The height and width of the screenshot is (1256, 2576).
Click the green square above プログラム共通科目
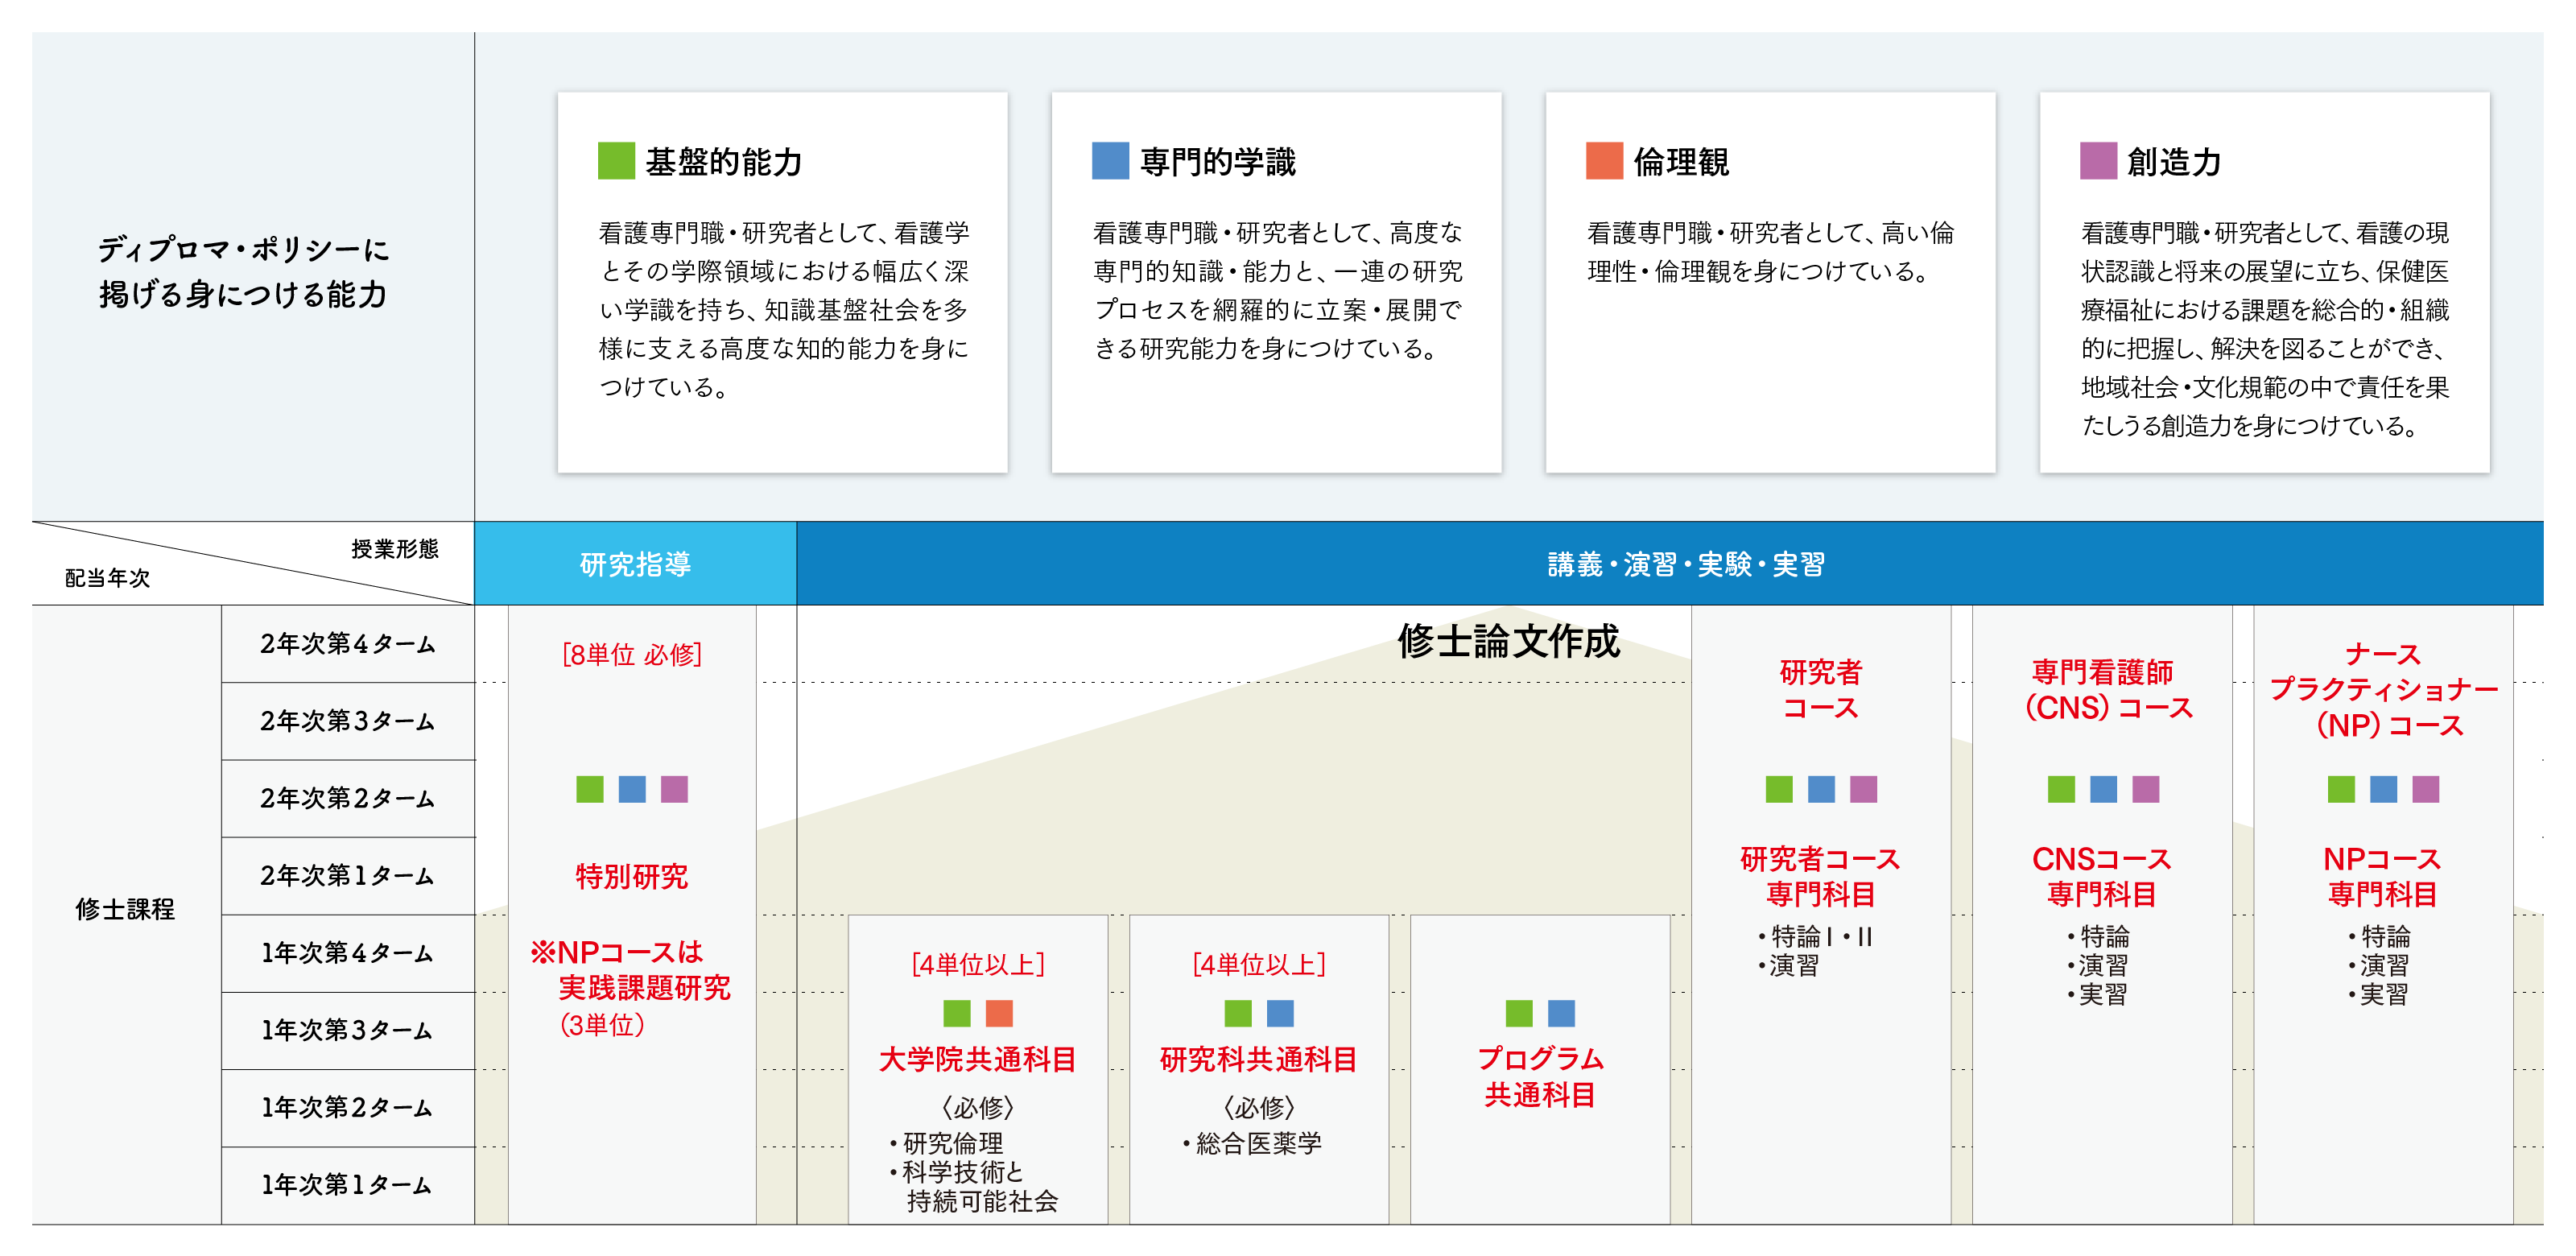[1519, 1013]
